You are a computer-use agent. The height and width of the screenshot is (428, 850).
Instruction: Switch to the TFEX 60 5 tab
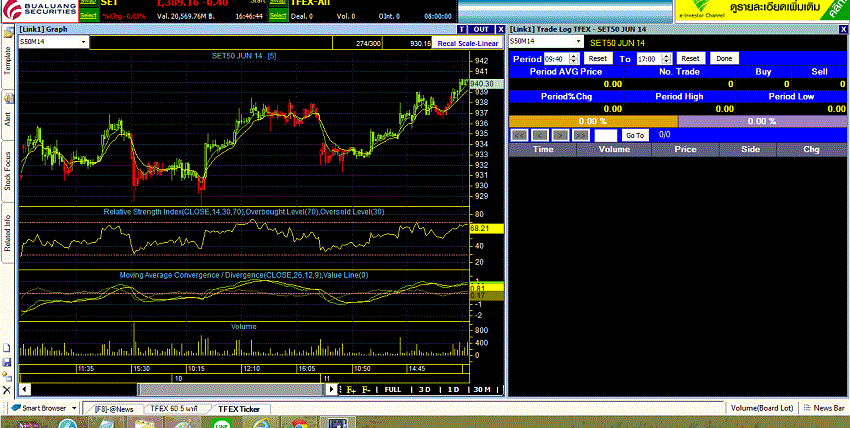(174, 409)
